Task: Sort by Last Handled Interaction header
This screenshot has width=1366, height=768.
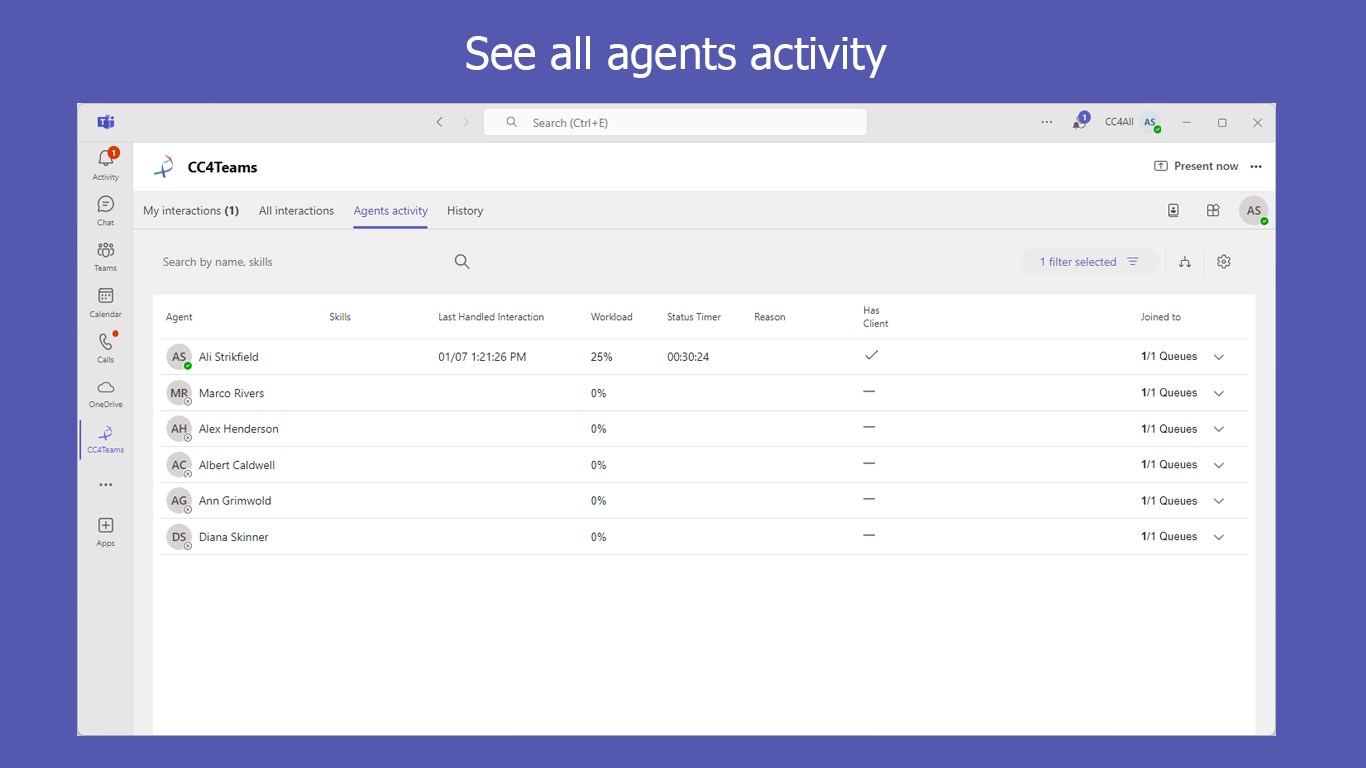Action: (x=491, y=317)
